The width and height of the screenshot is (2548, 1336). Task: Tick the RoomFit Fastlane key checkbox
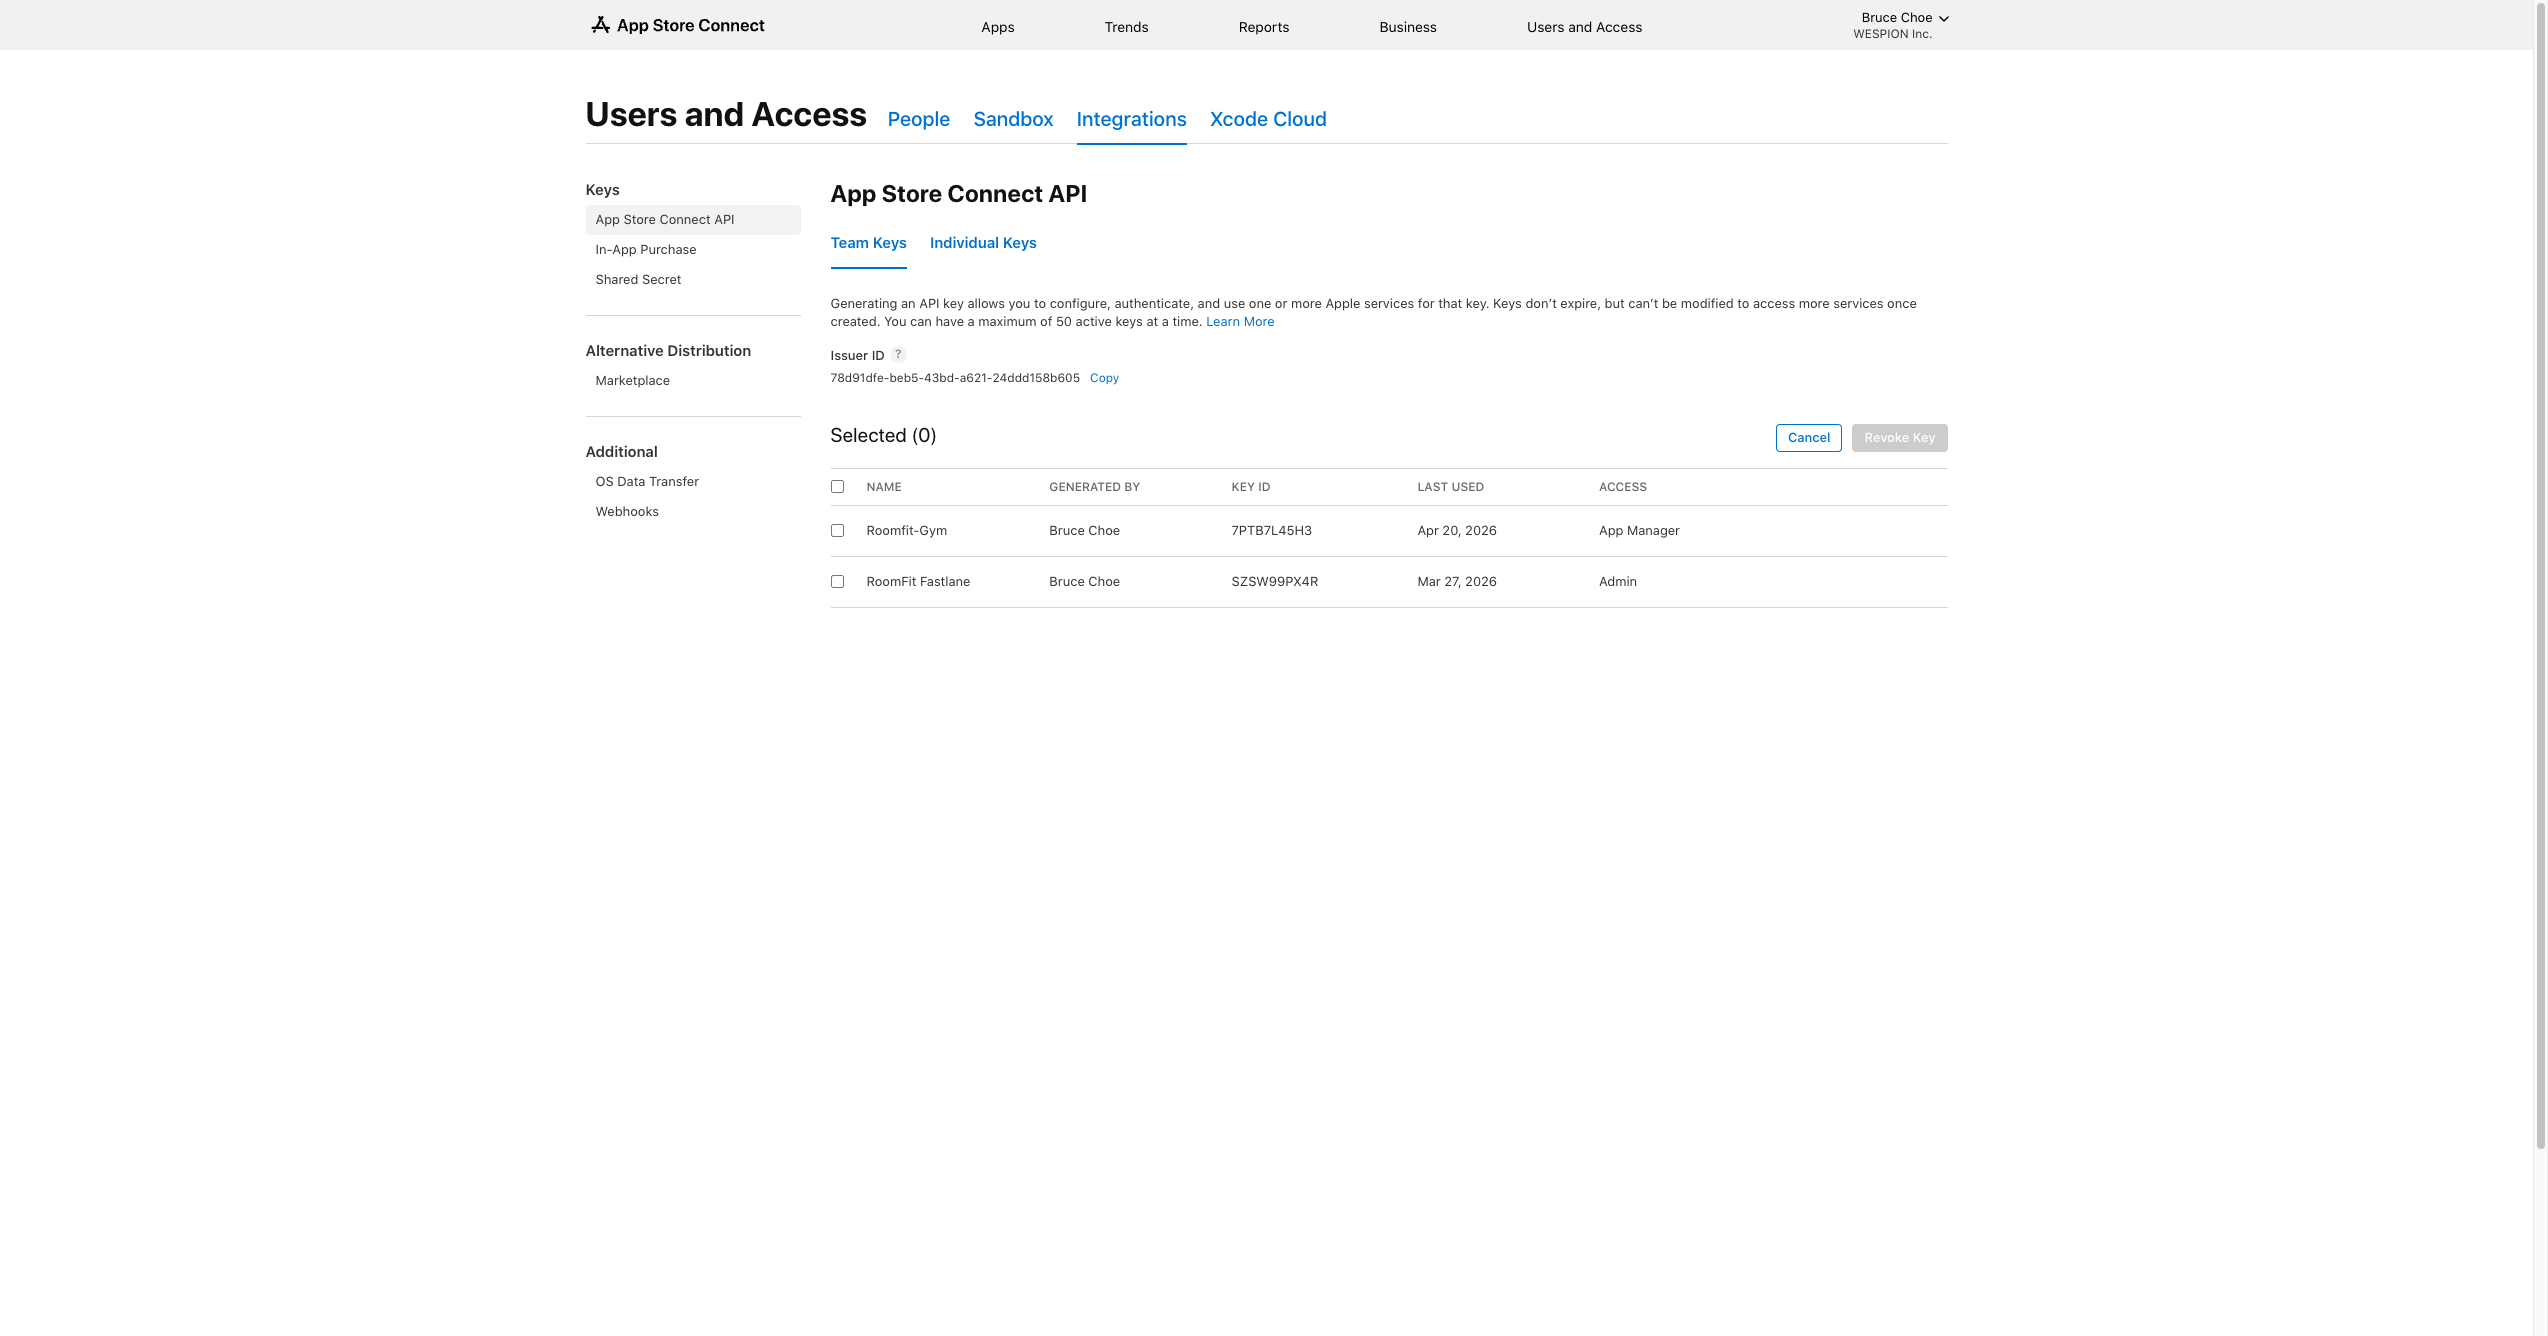point(837,582)
